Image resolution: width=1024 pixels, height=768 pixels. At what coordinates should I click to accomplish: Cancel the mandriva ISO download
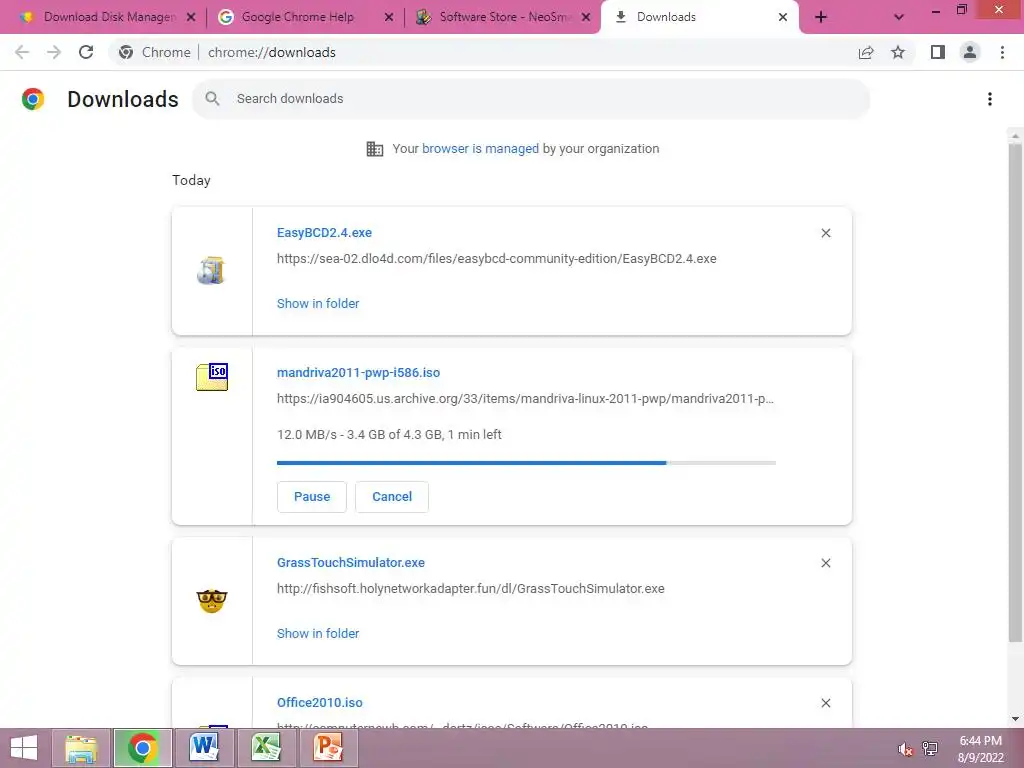[x=392, y=497]
